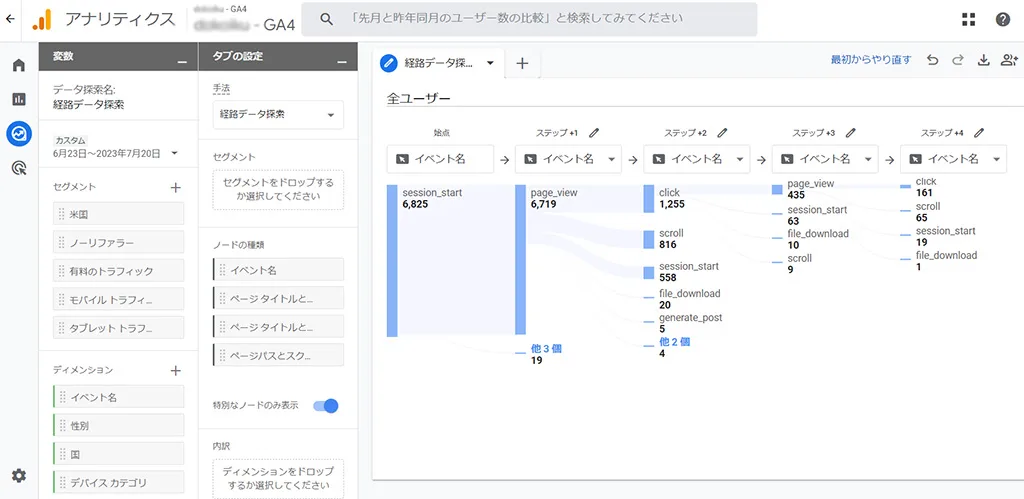Open the Home icon in left sidebar
The image size is (1024, 499).
(18, 66)
